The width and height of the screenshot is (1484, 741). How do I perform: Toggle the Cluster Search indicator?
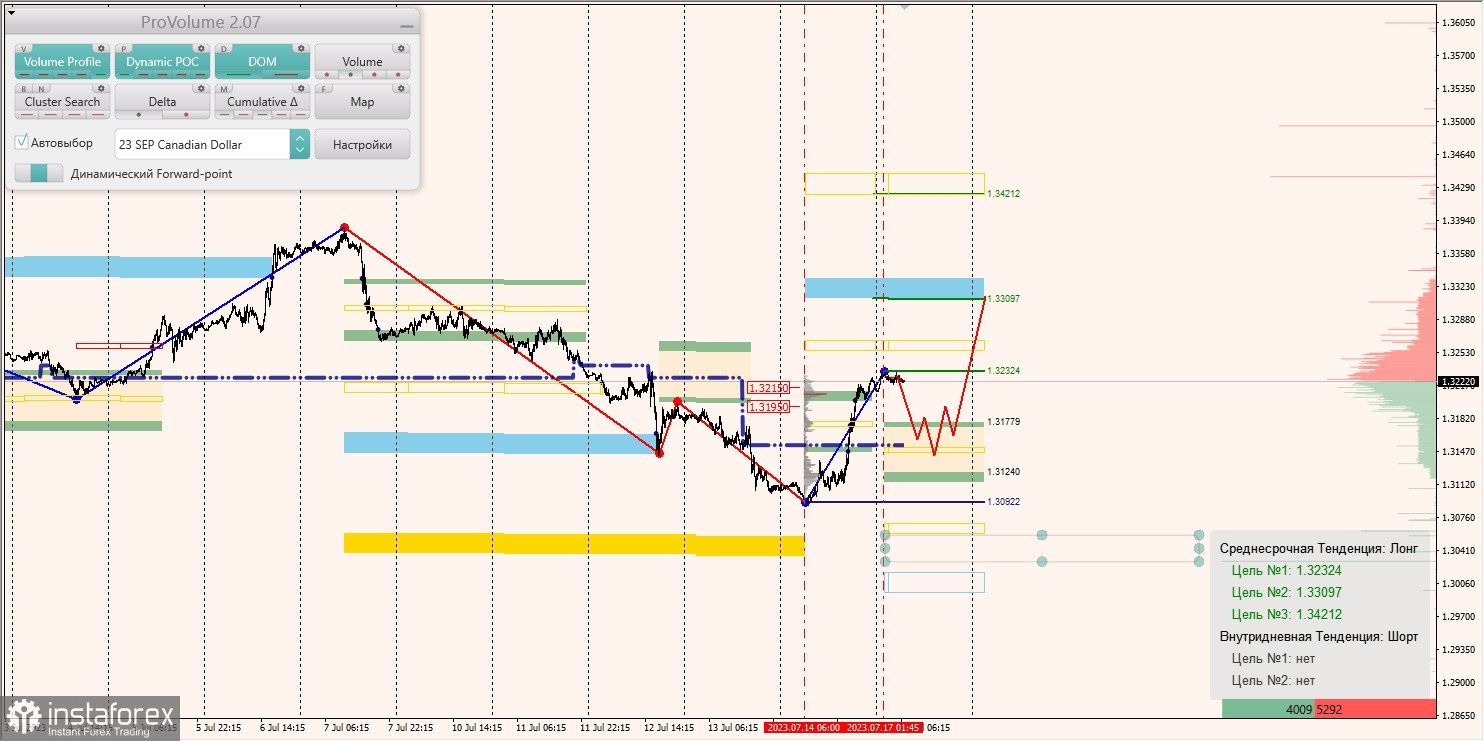point(62,102)
